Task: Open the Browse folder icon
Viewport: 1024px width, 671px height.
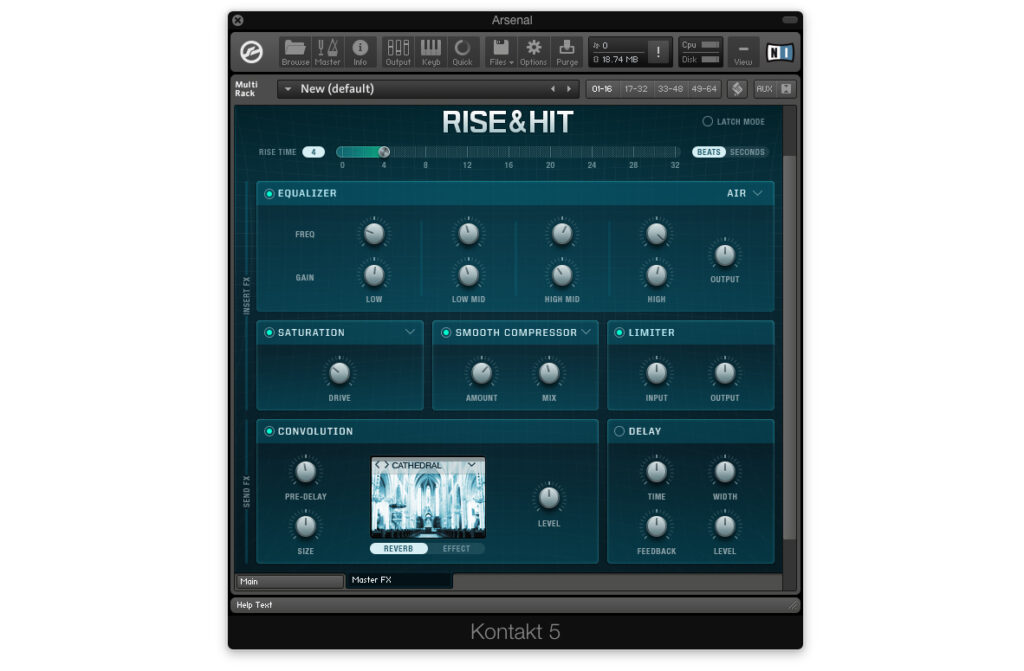Action: pyautogui.click(x=295, y=52)
